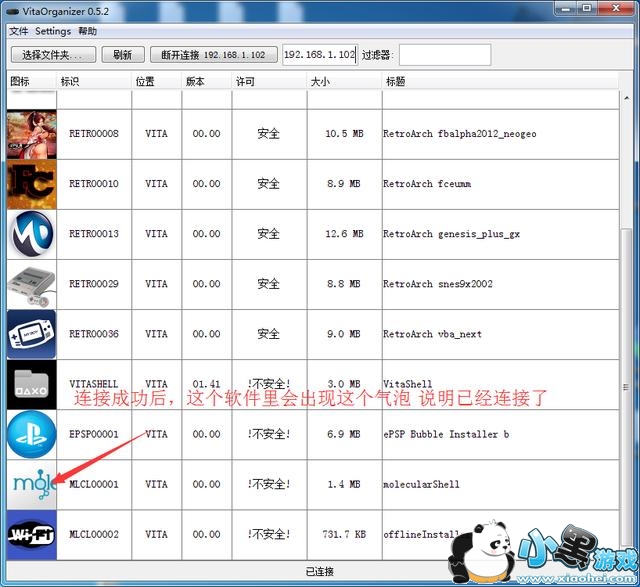The width and height of the screenshot is (640, 587).
Task: Select the RETR00010 identifier cell
Action: tap(94, 184)
